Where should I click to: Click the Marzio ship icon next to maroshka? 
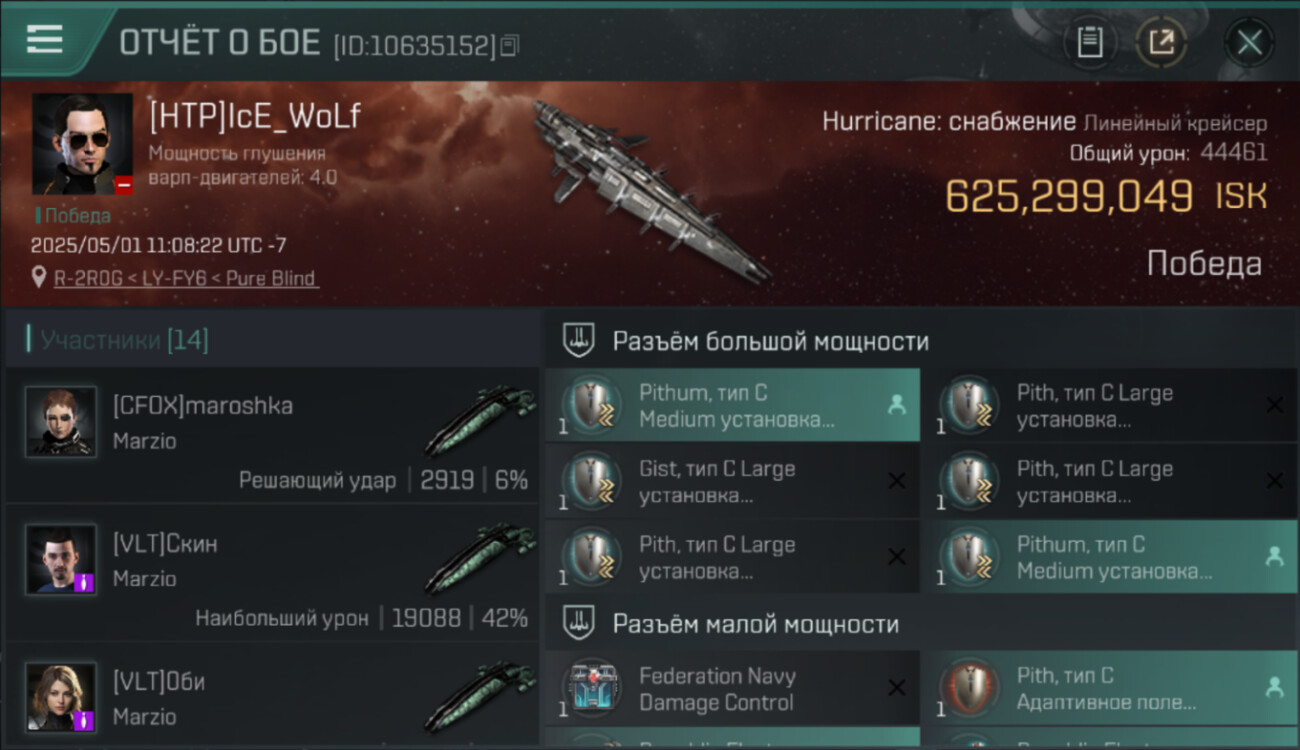coord(480,421)
